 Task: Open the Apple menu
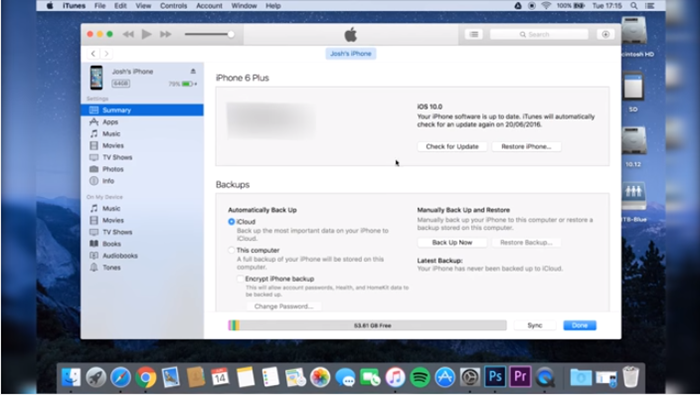pos(50,6)
